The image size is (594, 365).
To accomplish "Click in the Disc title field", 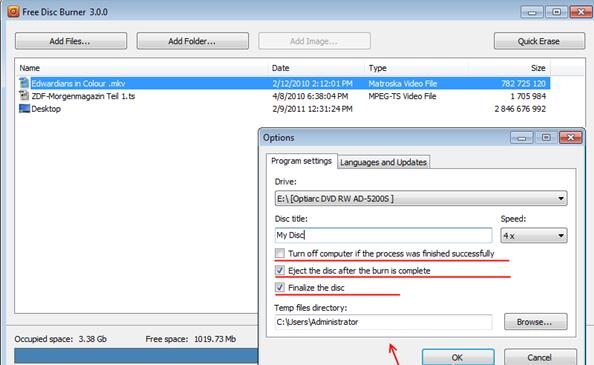I will pos(383,235).
